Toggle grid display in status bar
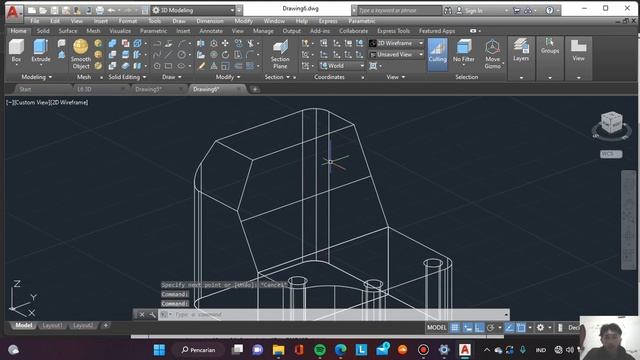640x360 pixels. (455, 327)
